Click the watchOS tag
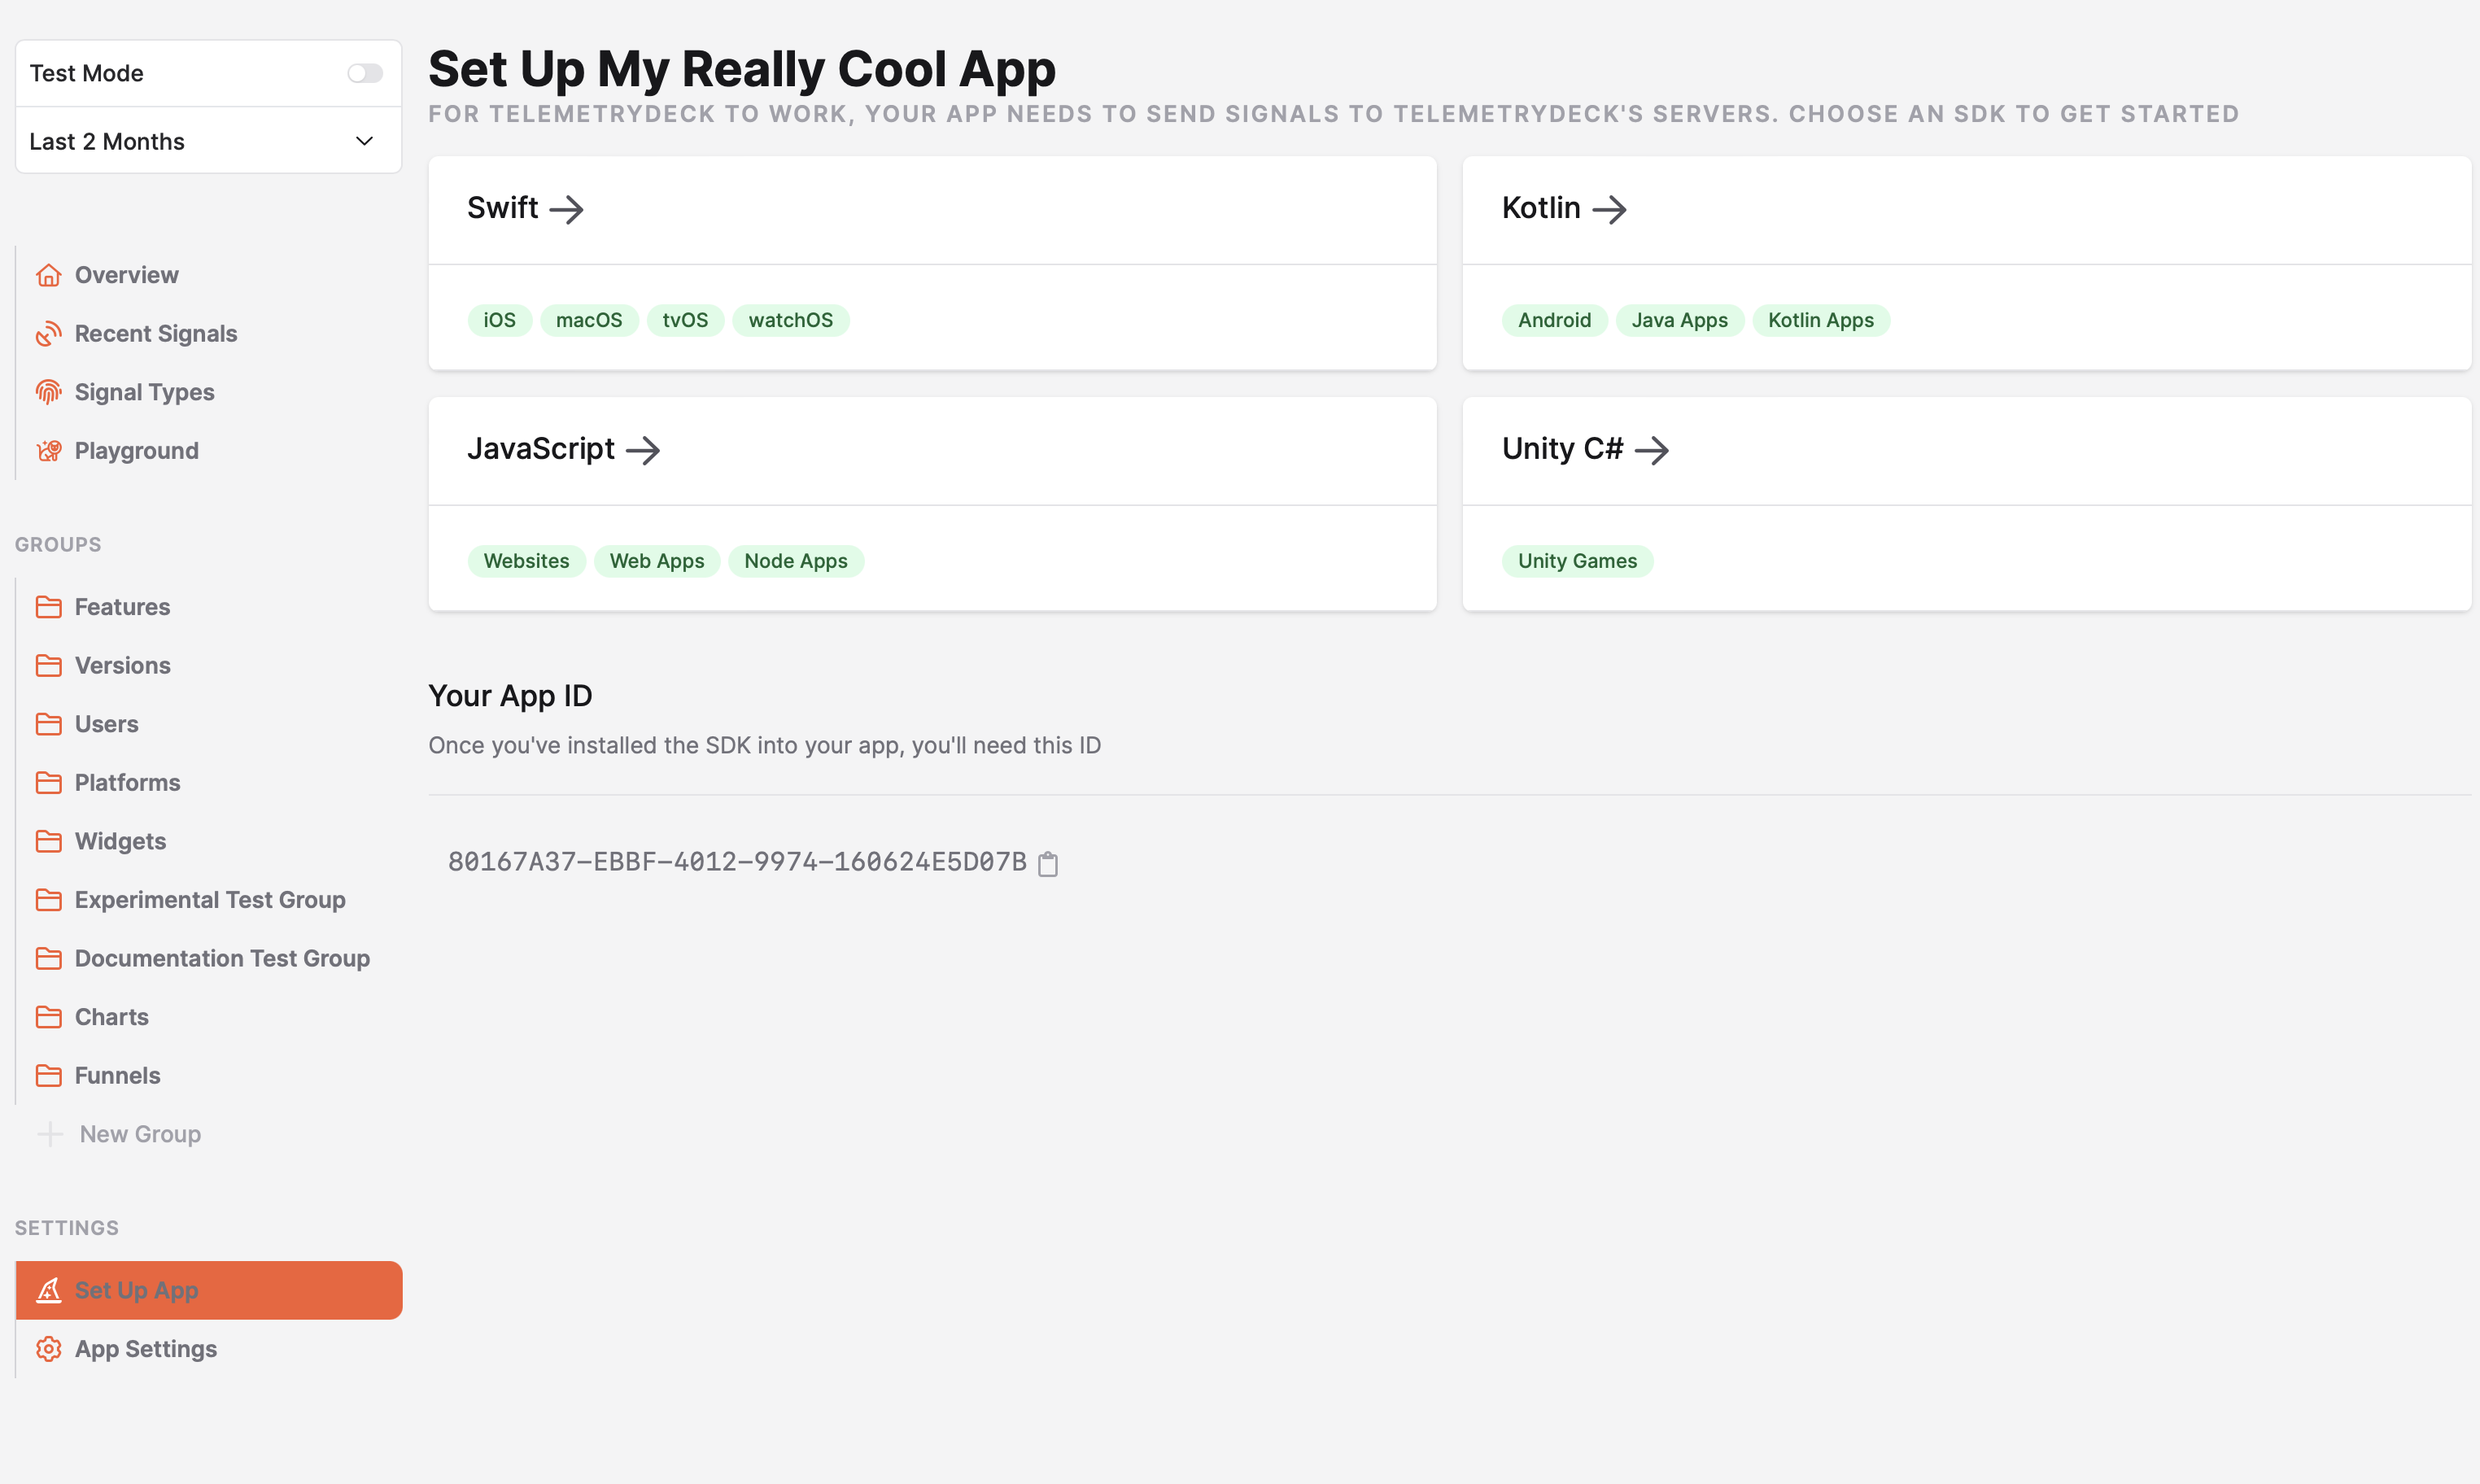Viewport: 2480px width, 1484px height. click(x=791, y=320)
